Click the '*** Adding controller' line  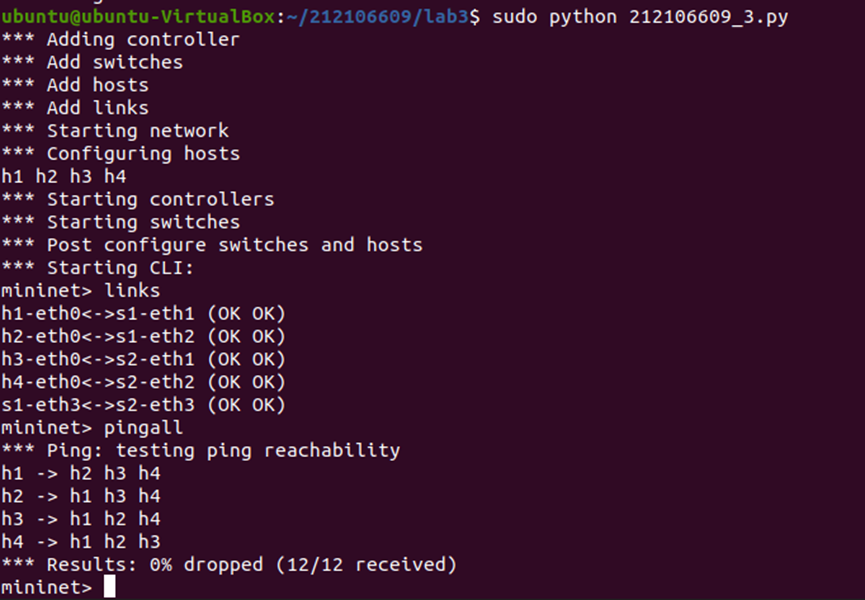pyautogui.click(x=121, y=40)
